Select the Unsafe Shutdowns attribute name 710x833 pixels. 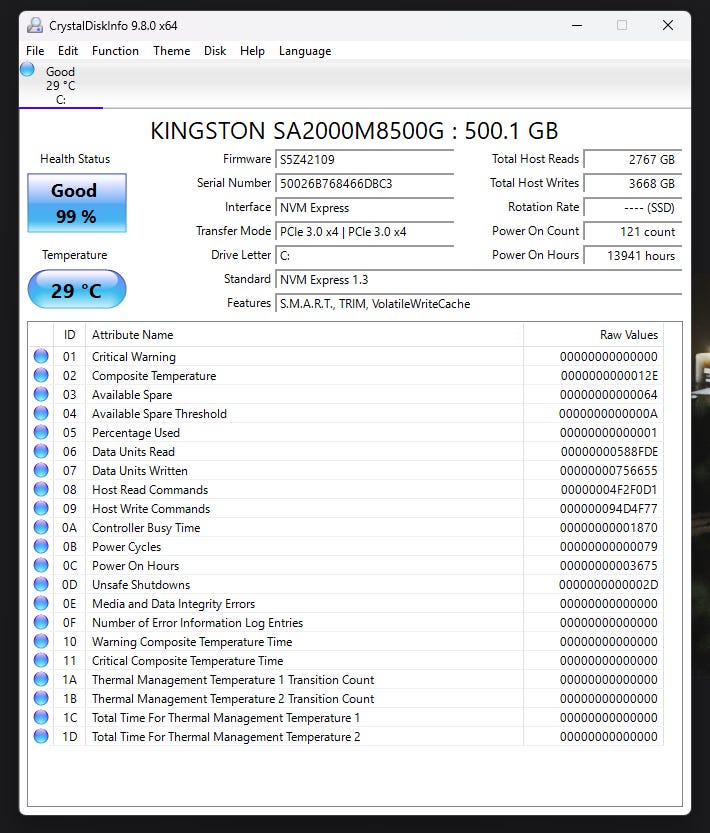point(141,584)
